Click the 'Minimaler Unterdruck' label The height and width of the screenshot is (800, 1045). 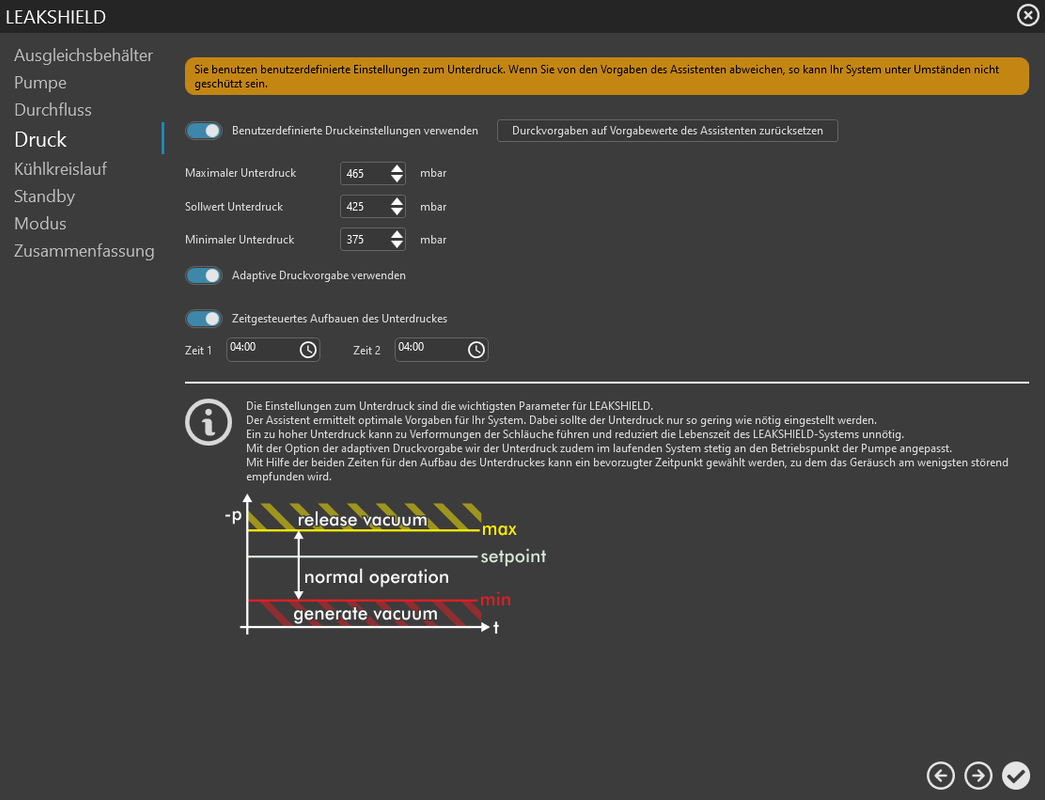pos(239,239)
